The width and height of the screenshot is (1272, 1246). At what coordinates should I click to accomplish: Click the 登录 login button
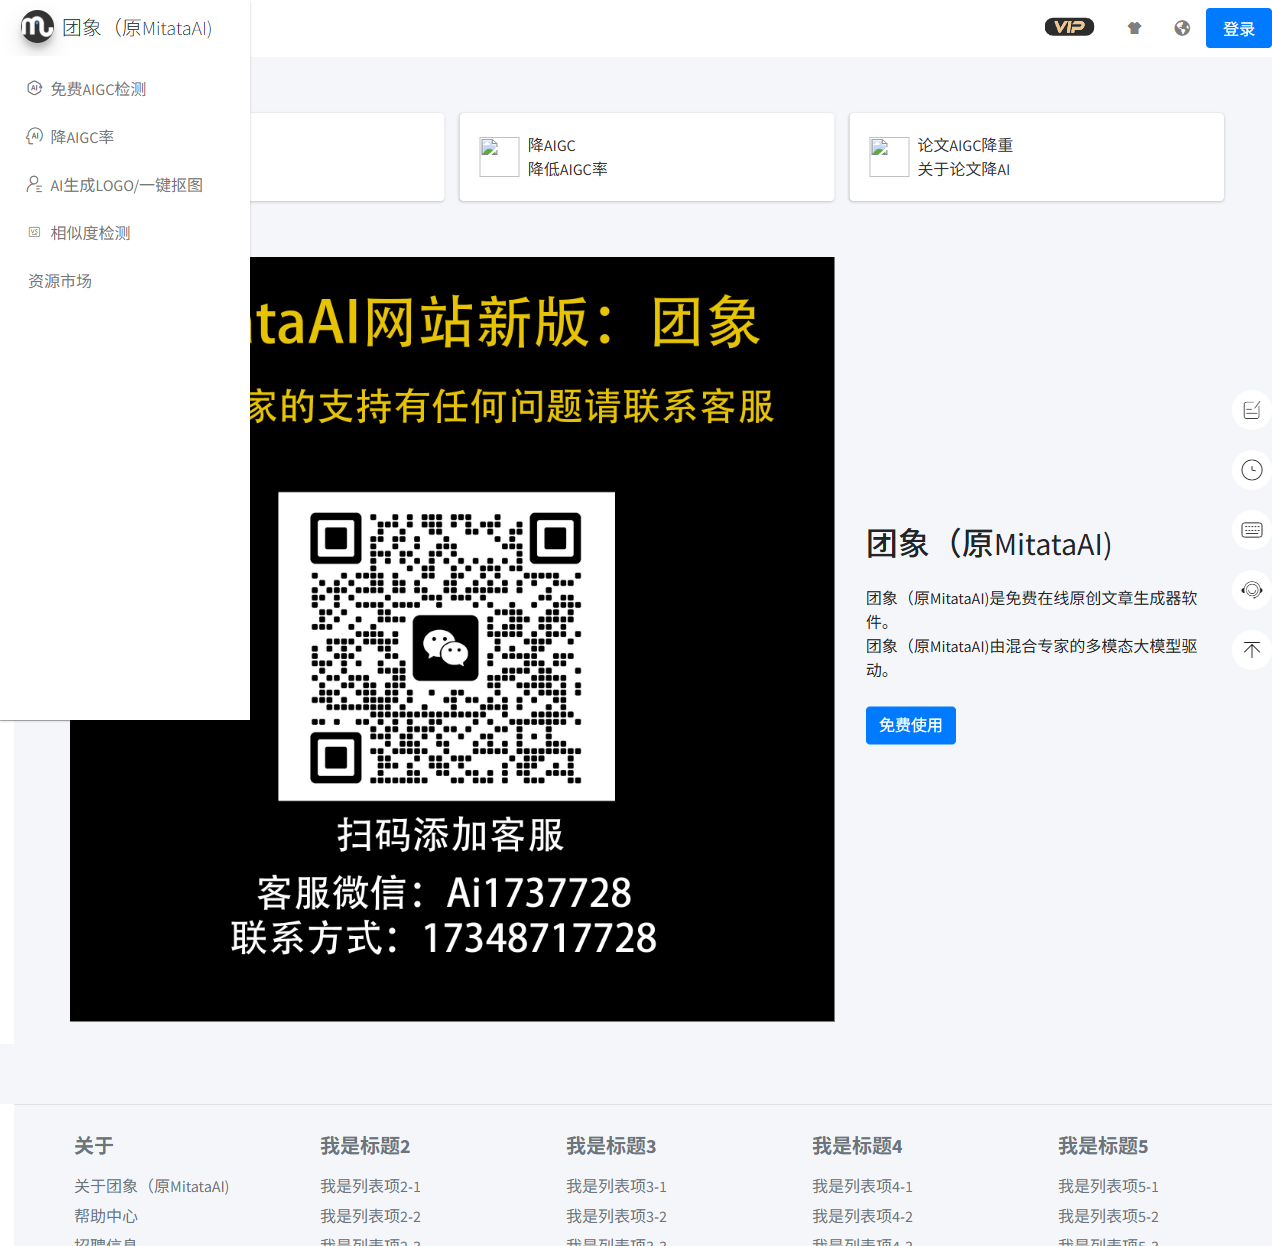(x=1238, y=28)
